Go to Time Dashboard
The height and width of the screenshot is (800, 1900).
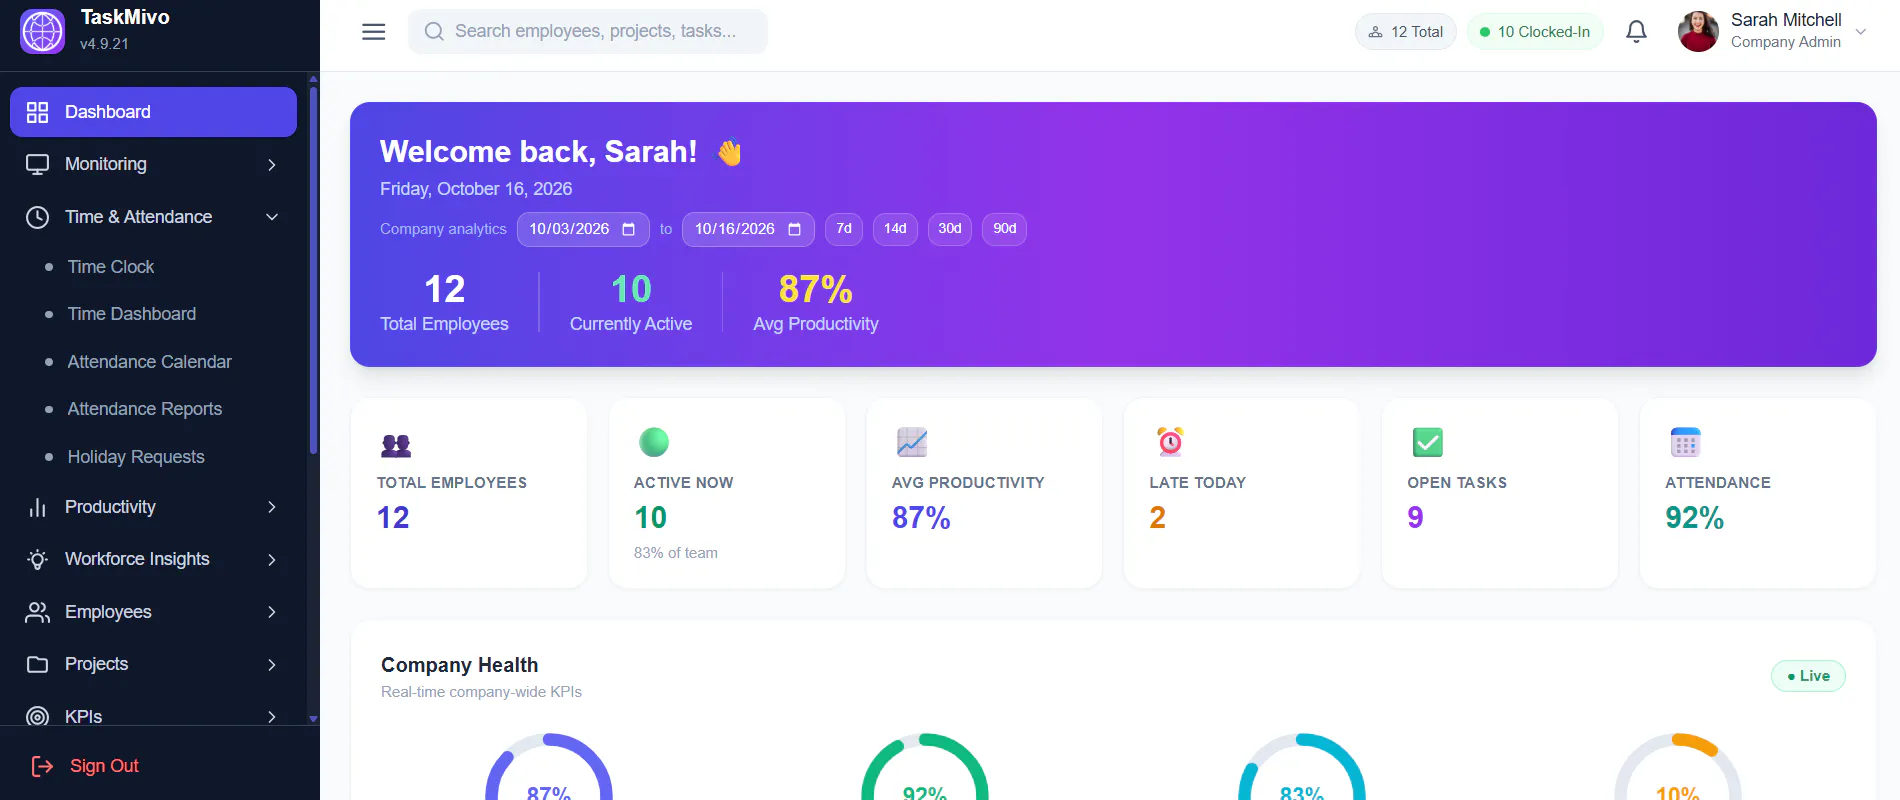(132, 314)
